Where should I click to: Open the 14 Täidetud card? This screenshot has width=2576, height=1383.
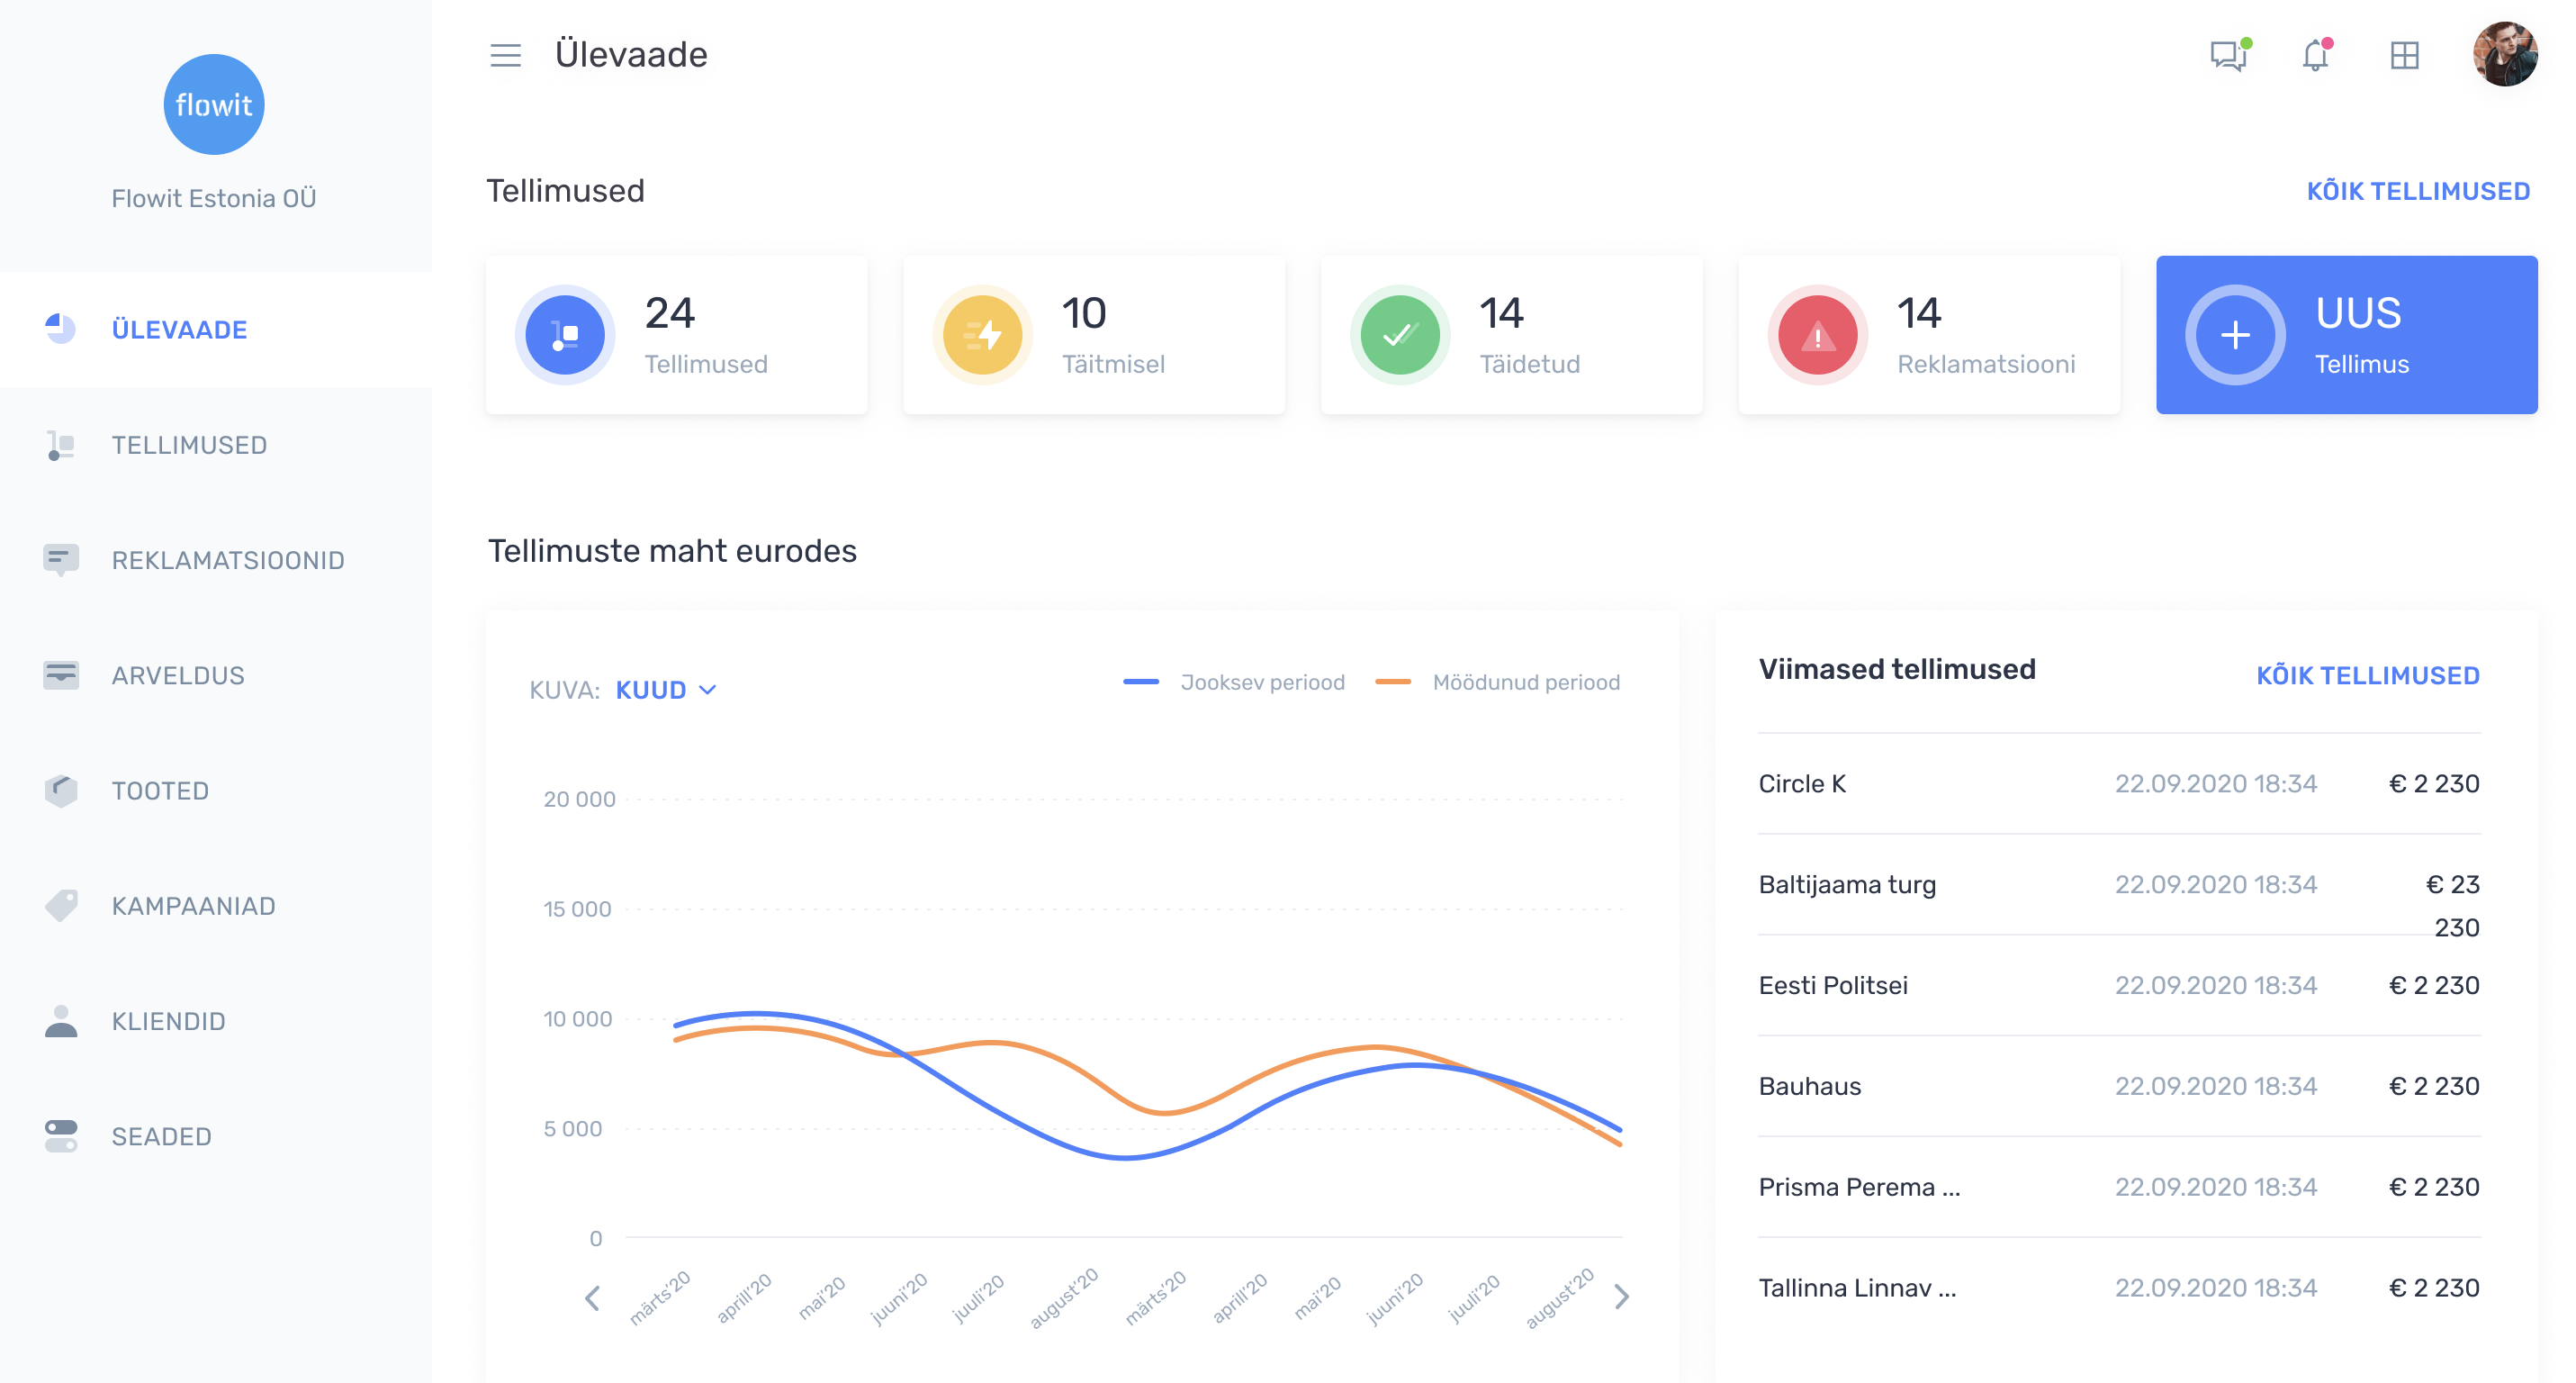1511,335
